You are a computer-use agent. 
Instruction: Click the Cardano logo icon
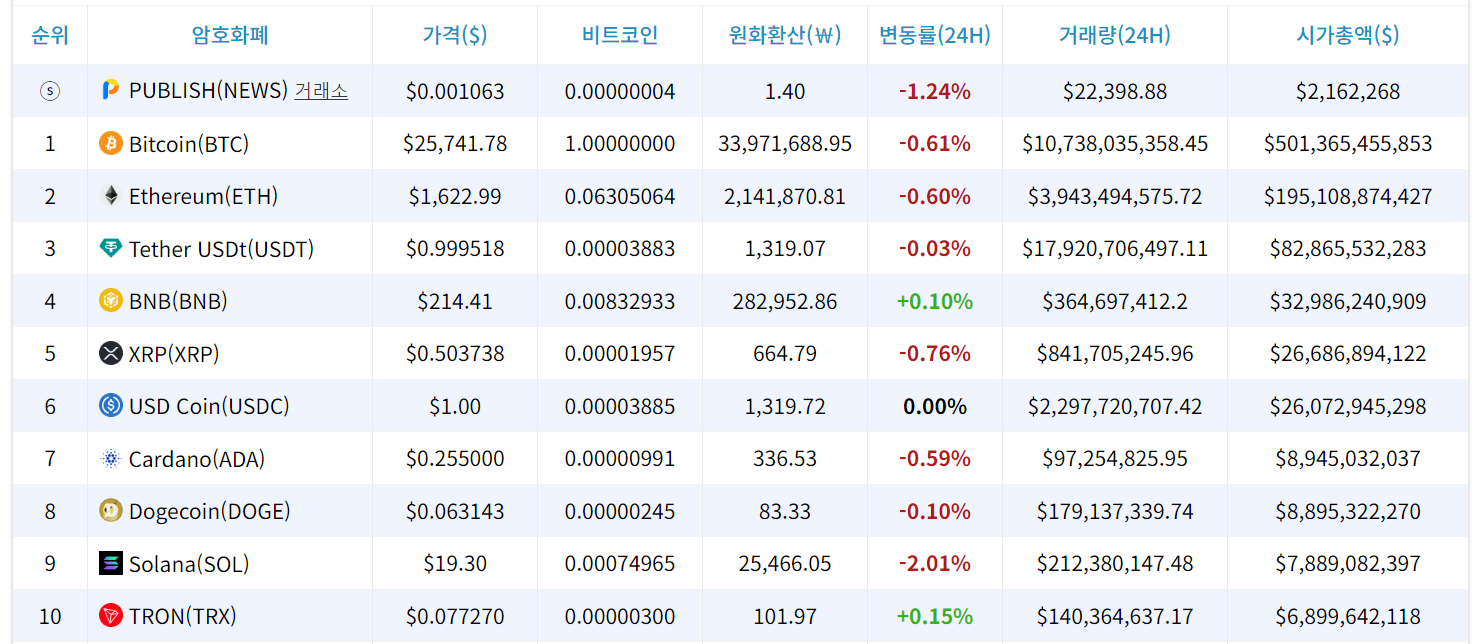(111, 459)
